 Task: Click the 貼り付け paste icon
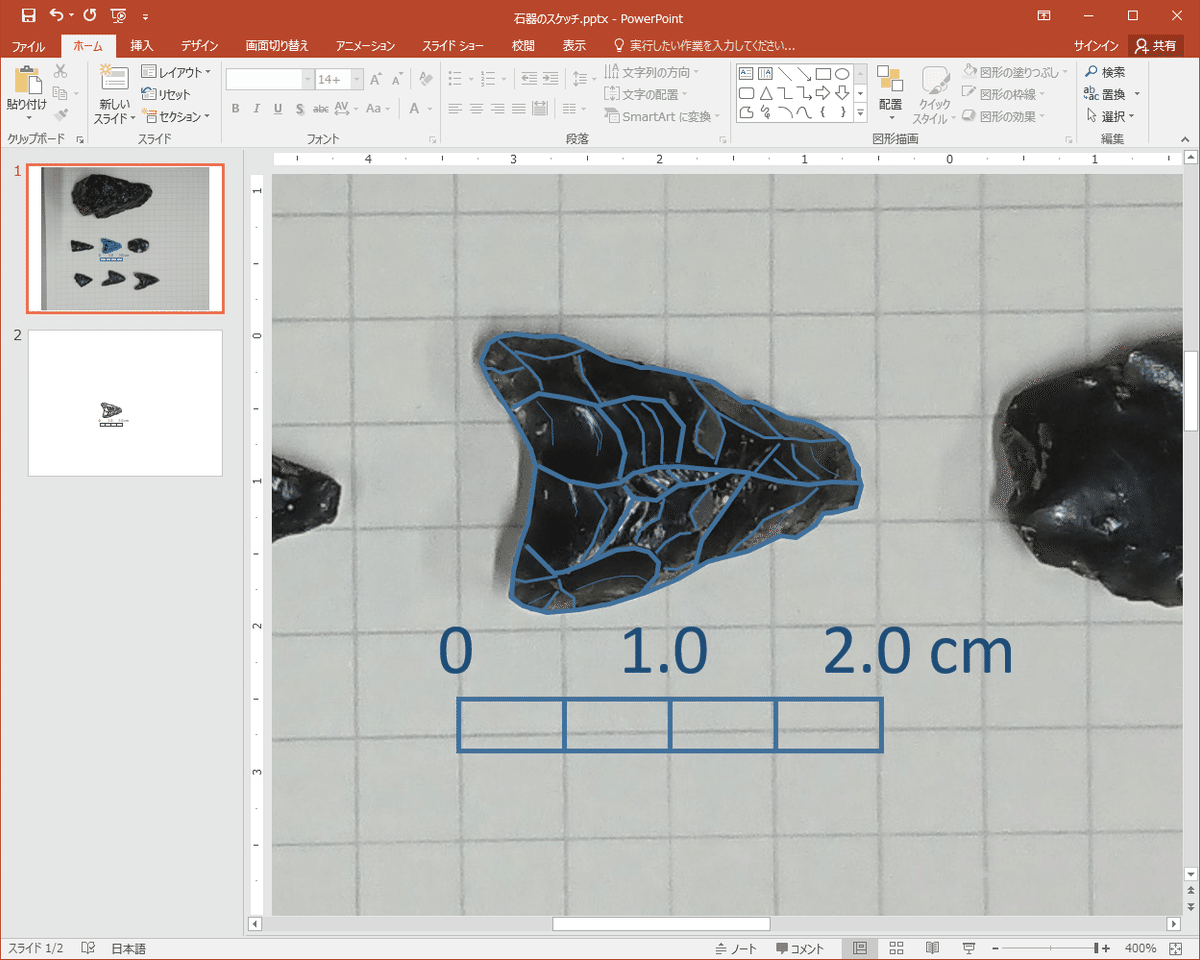28,80
